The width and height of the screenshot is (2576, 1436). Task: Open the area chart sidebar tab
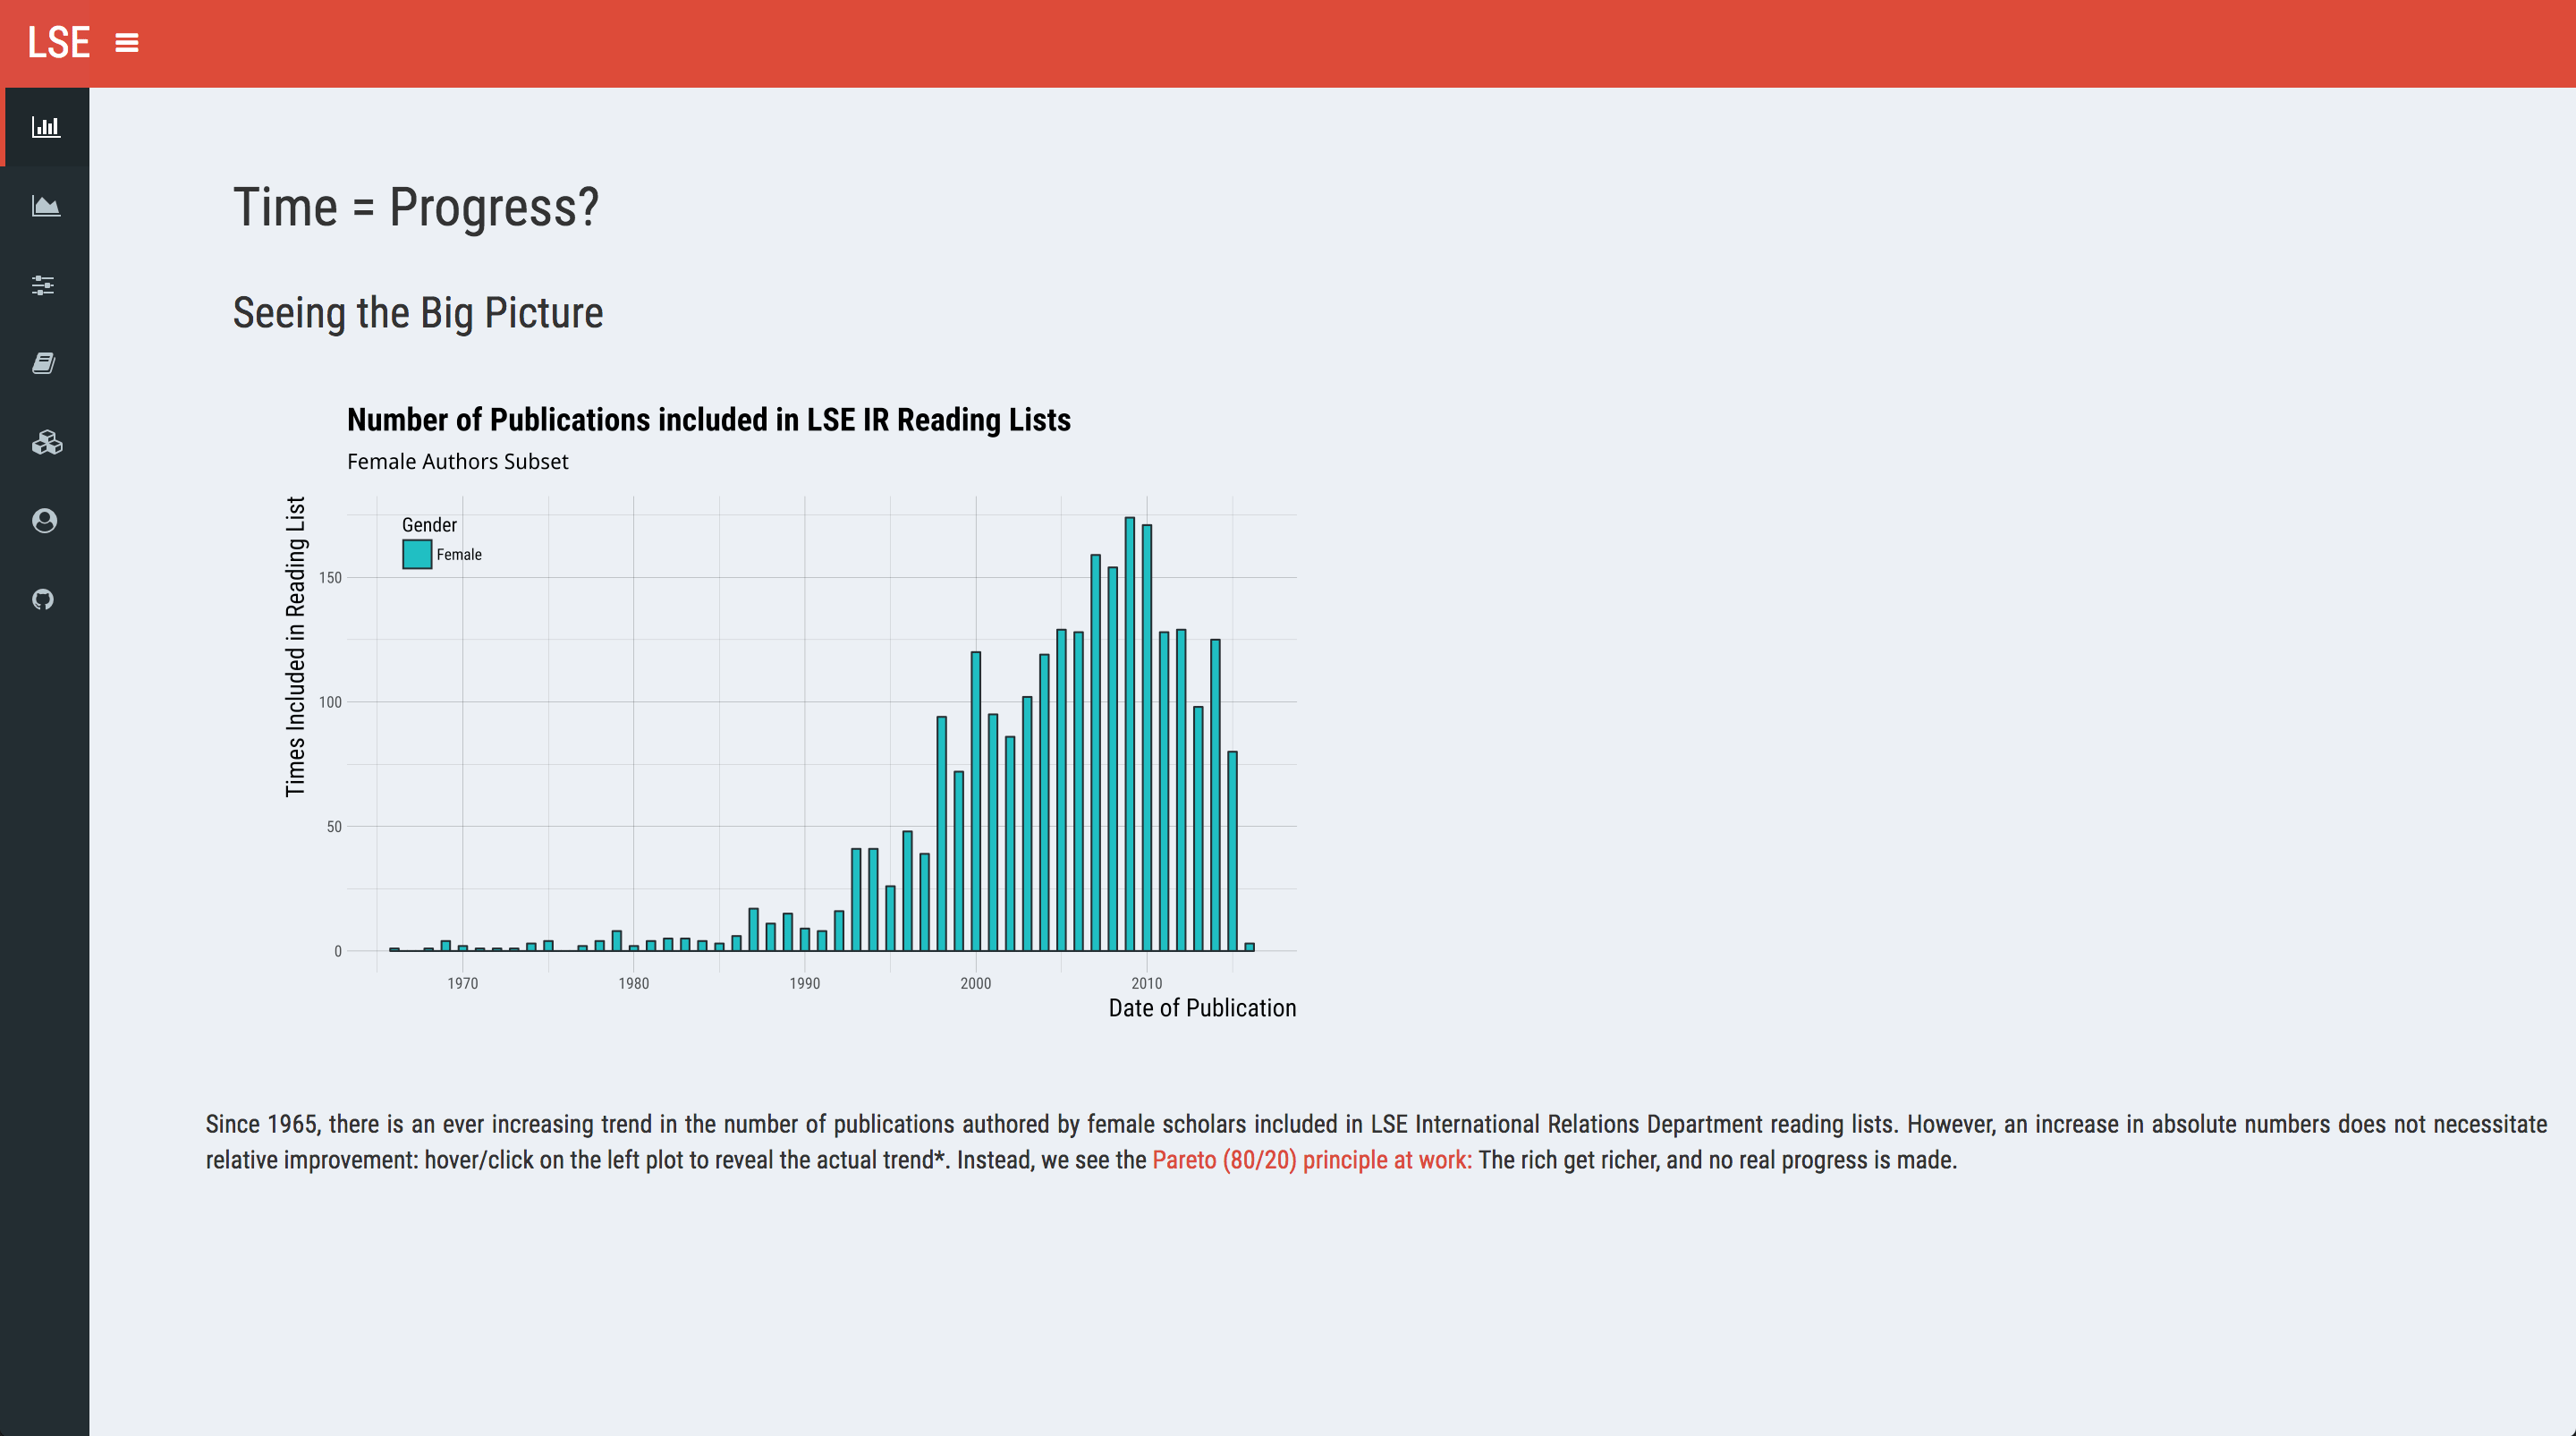(x=45, y=206)
